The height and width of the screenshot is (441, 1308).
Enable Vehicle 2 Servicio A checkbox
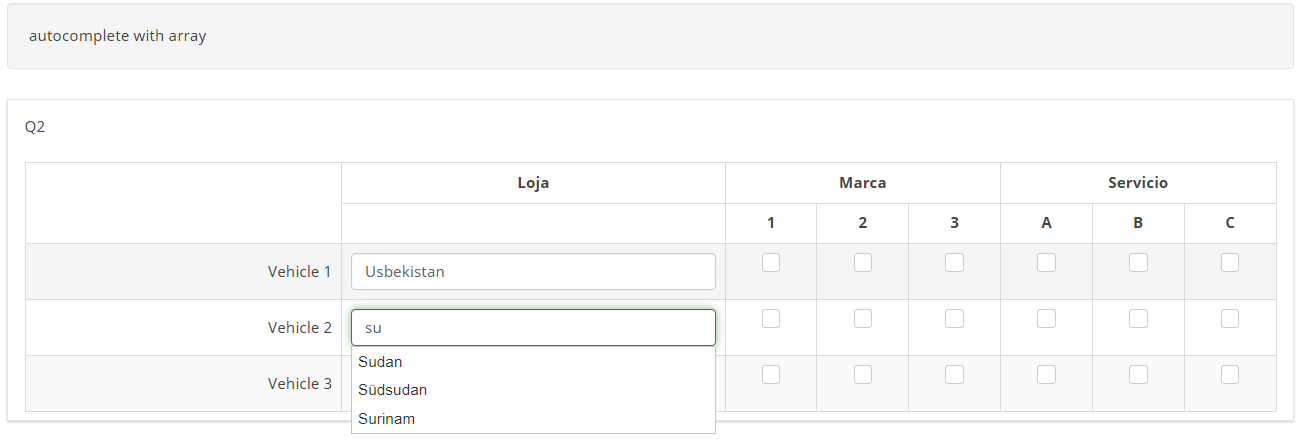pos(1046,319)
